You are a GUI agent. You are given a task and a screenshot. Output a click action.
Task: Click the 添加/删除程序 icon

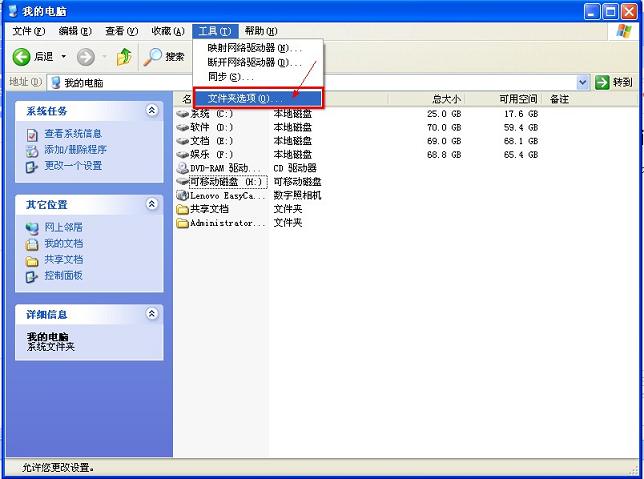32,151
